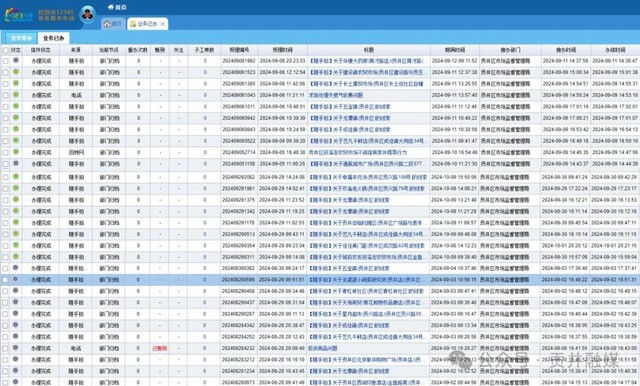Click green status icon for 2024-09-06 10:39:39 row
The image size is (640, 386).
[x=16, y=118]
